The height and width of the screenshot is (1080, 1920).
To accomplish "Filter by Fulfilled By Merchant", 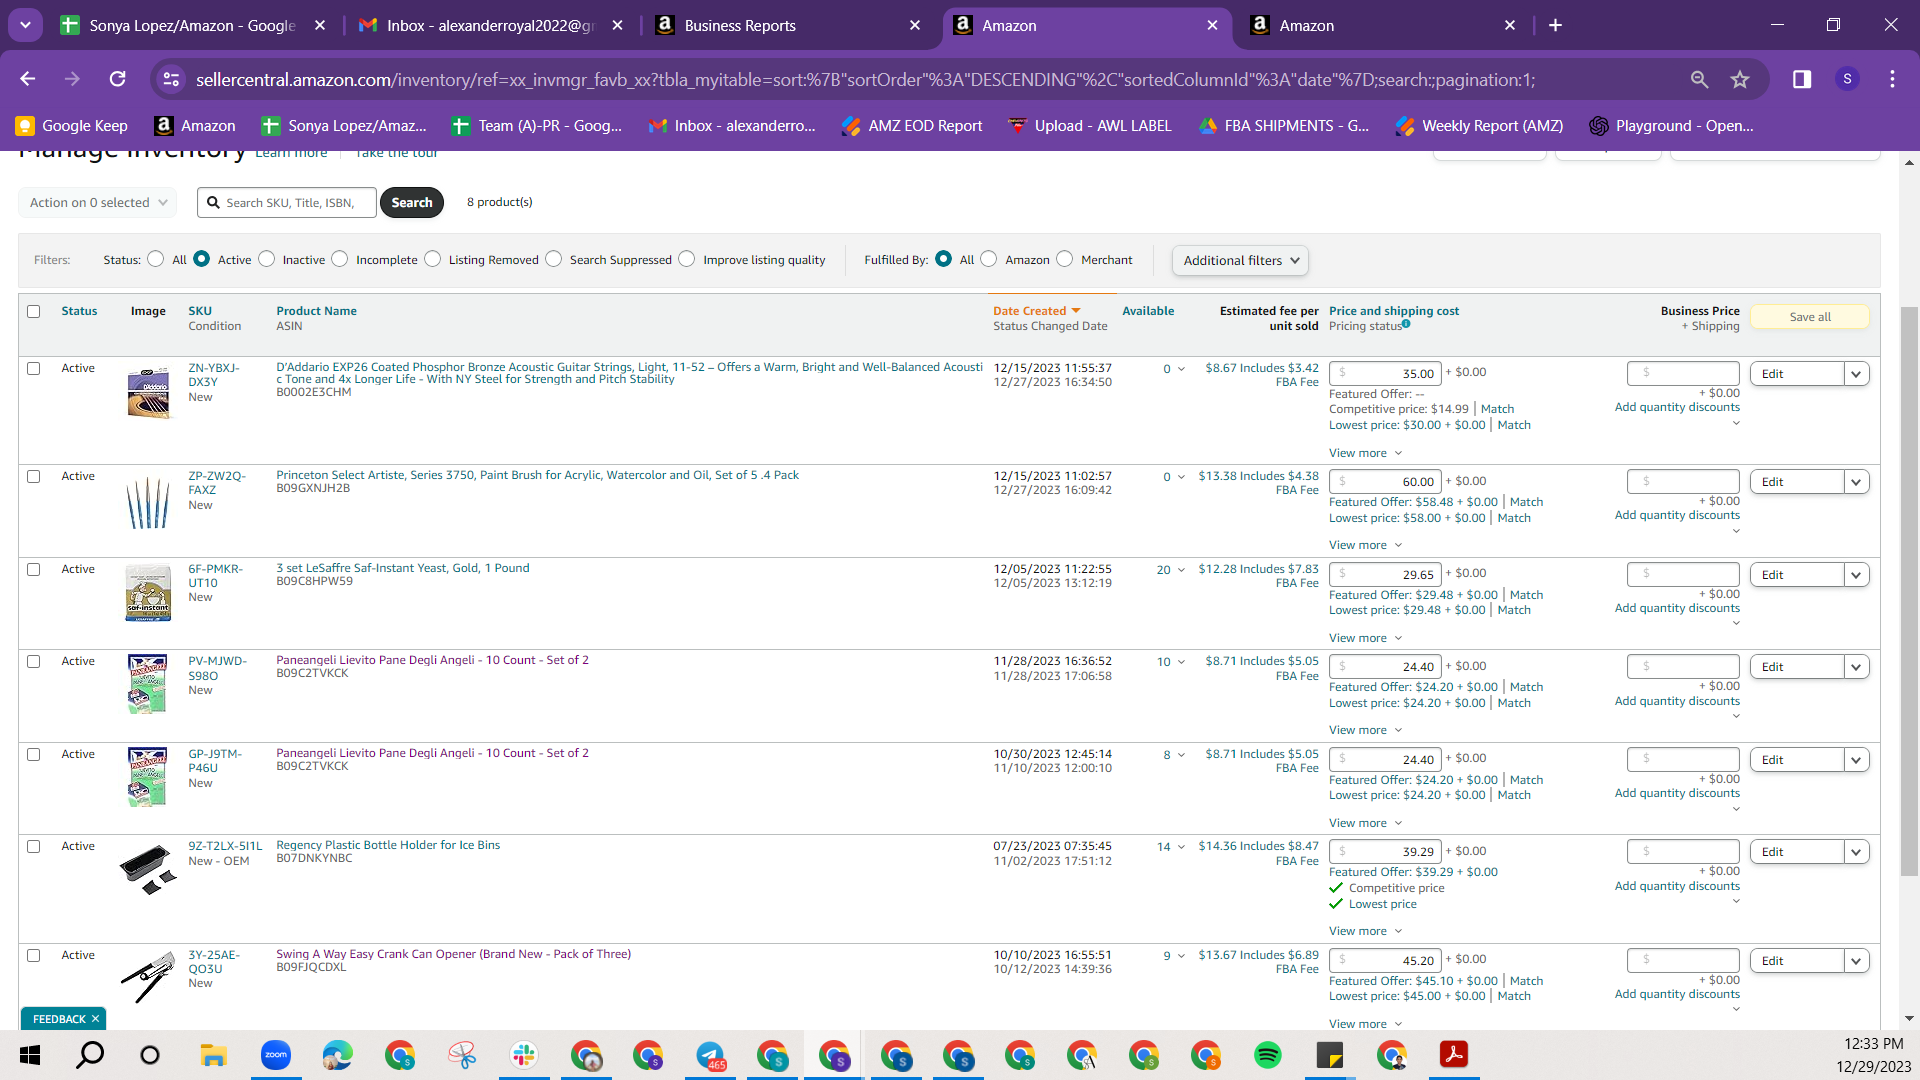I will click(x=1065, y=259).
